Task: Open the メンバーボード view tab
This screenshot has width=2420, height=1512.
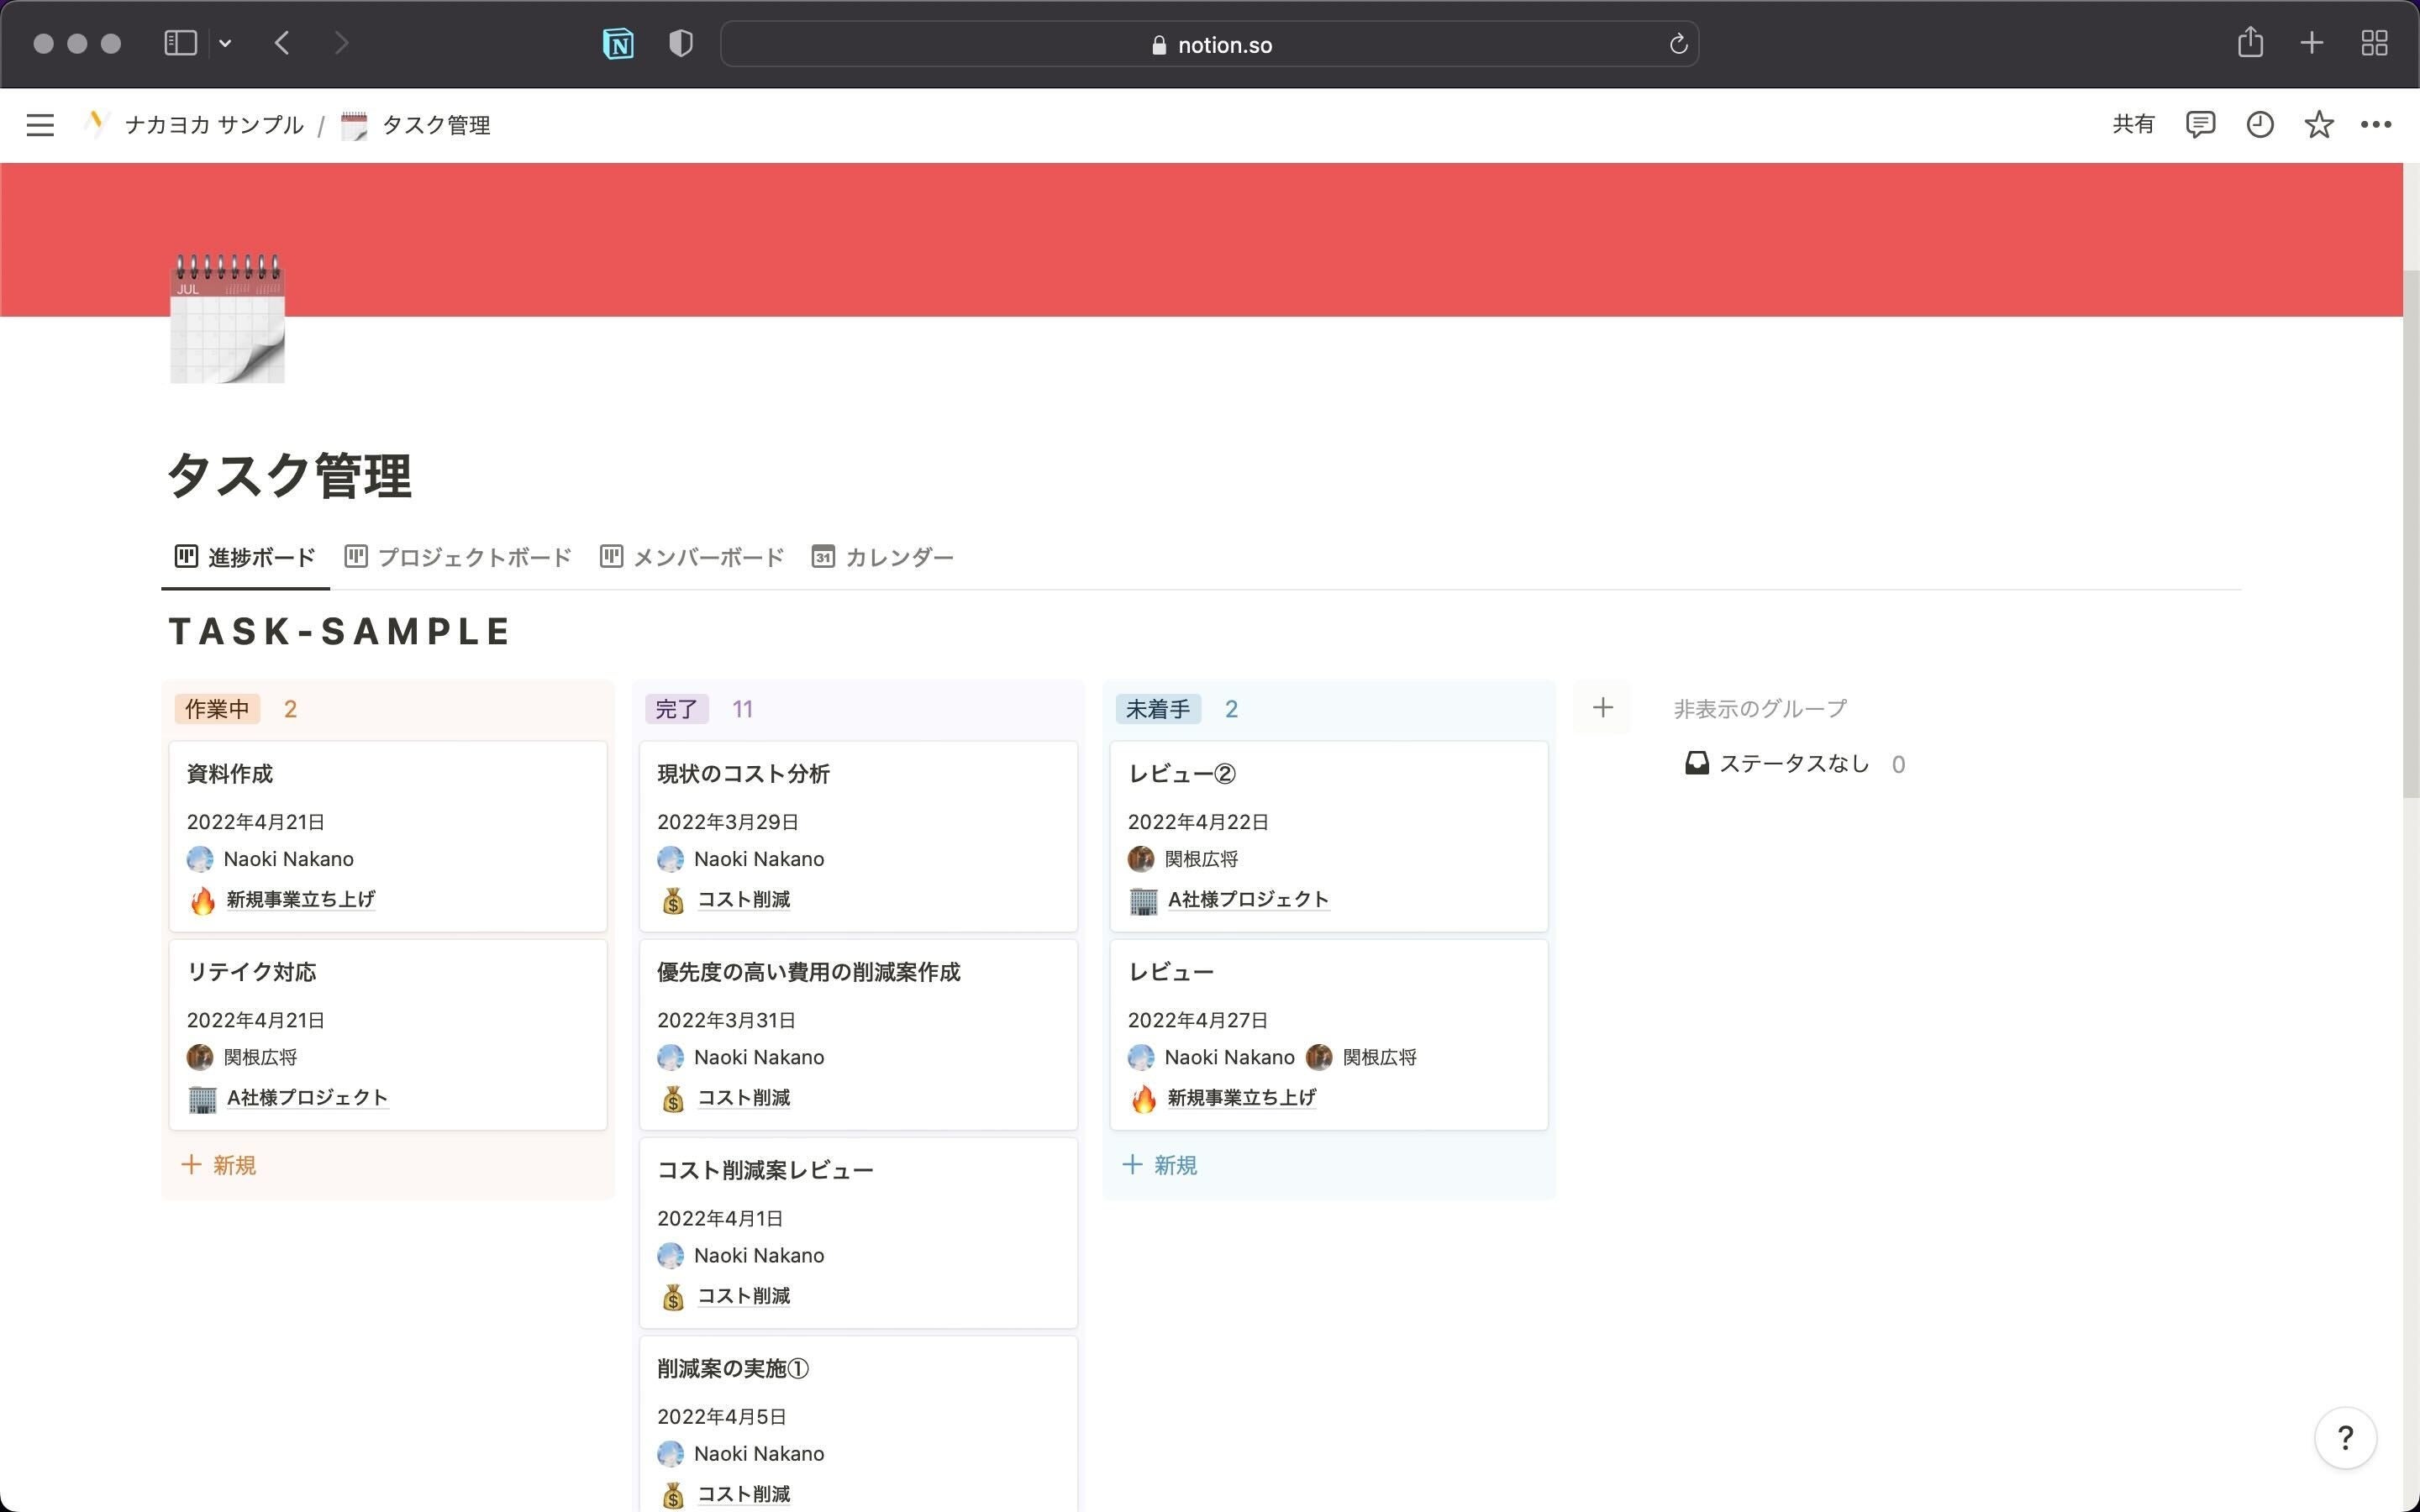Action: [692, 557]
